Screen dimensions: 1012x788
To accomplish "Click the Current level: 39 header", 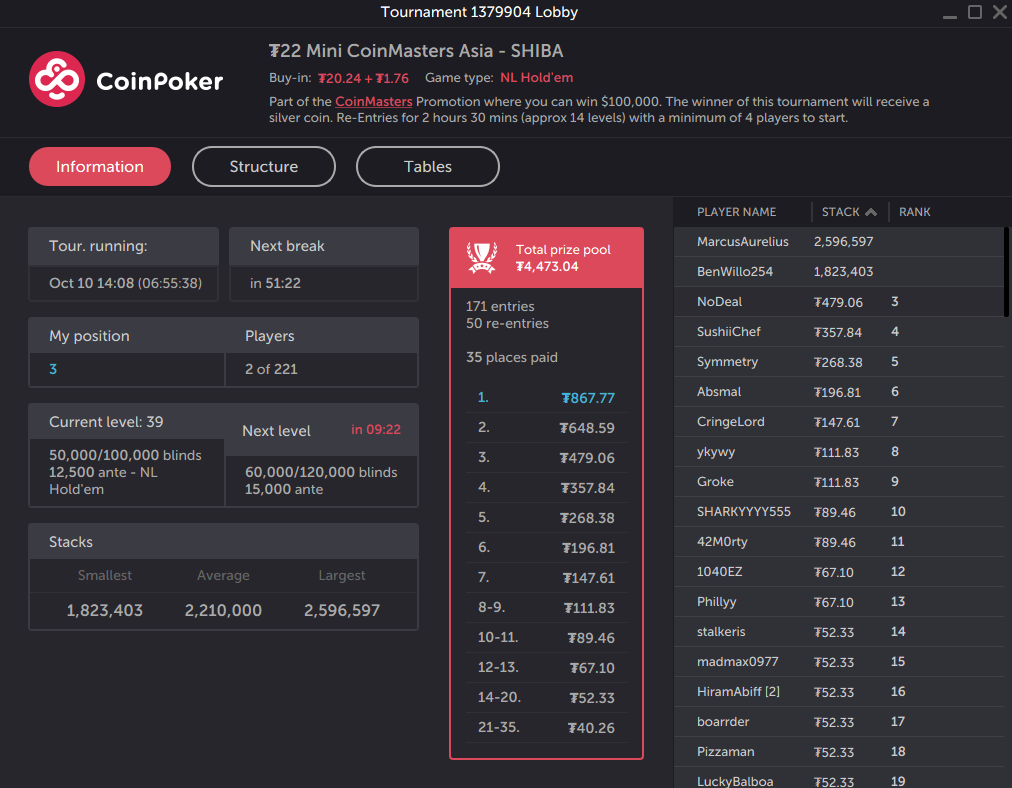I will 106,422.
